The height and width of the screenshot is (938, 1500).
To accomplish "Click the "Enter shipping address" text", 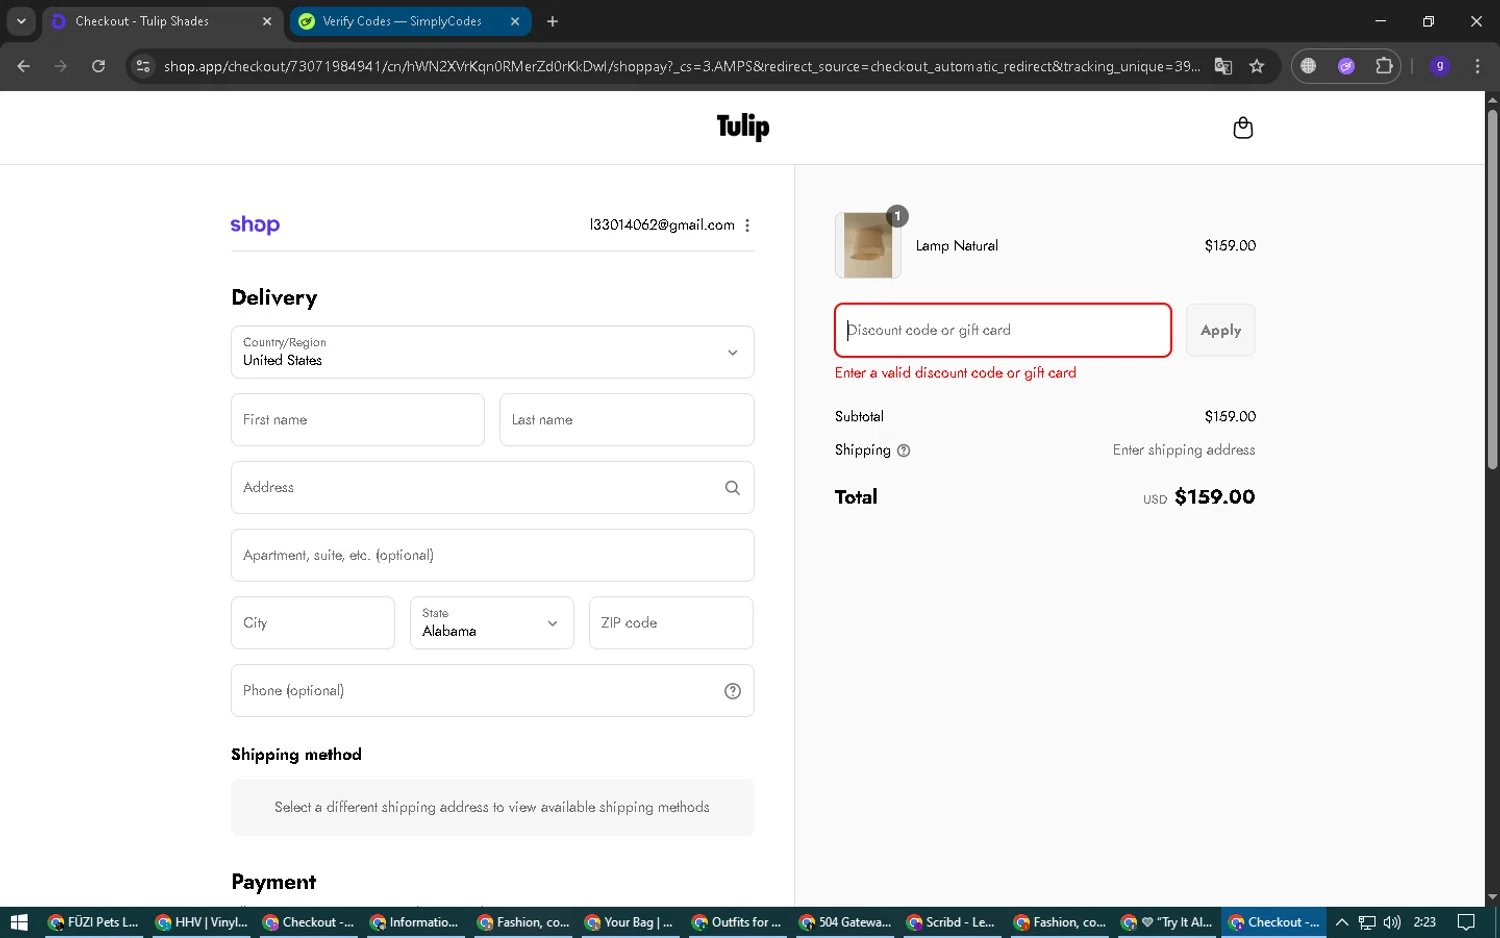I will pyautogui.click(x=1184, y=450).
